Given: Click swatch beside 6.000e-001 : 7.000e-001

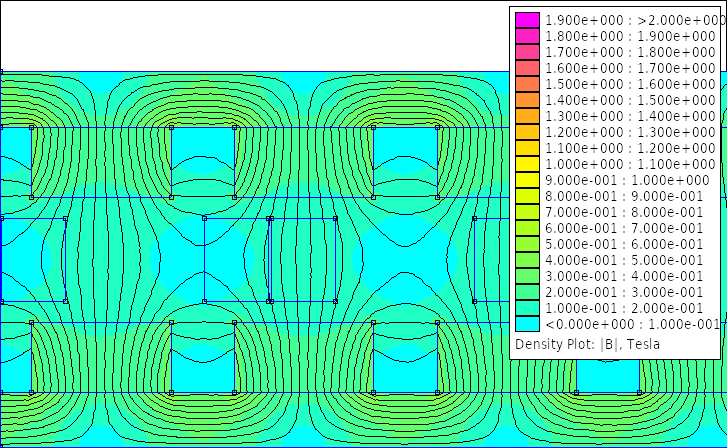Looking at the screenshot, I should click(527, 228).
